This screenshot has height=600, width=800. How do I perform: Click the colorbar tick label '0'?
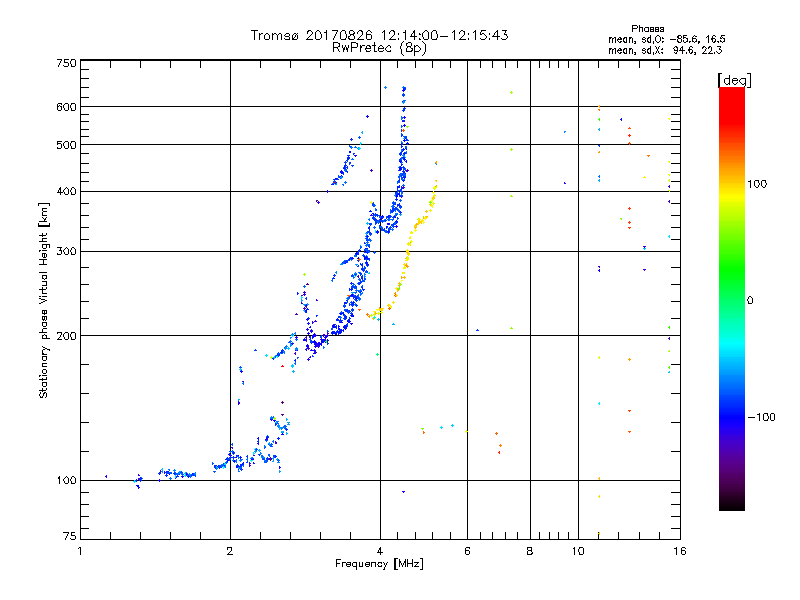[x=750, y=301]
